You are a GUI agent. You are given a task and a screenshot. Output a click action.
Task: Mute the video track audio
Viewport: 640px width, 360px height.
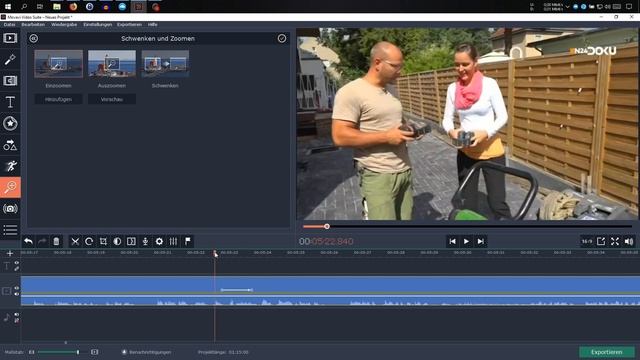click(17, 294)
